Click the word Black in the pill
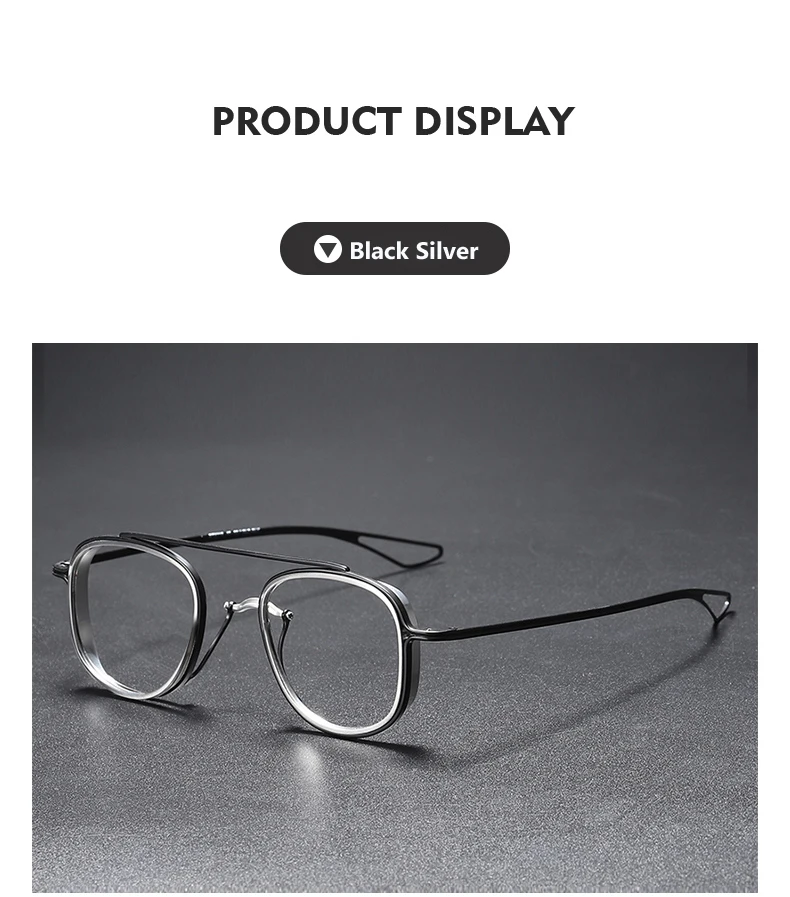This screenshot has width=790, height=897. point(379,251)
